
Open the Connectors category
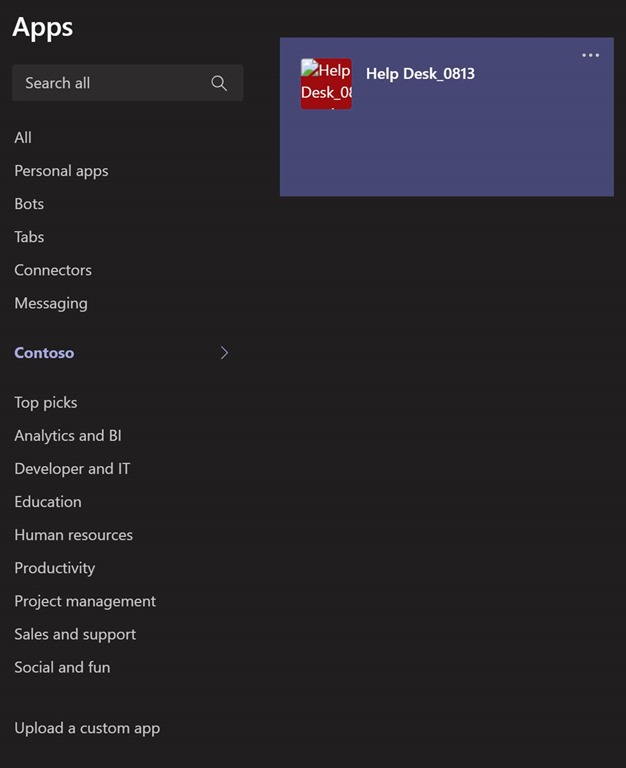[x=53, y=270]
